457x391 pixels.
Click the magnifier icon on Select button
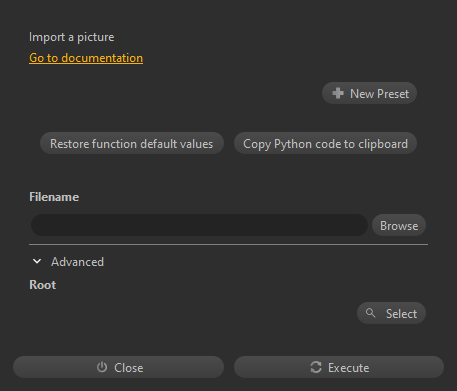(x=370, y=313)
